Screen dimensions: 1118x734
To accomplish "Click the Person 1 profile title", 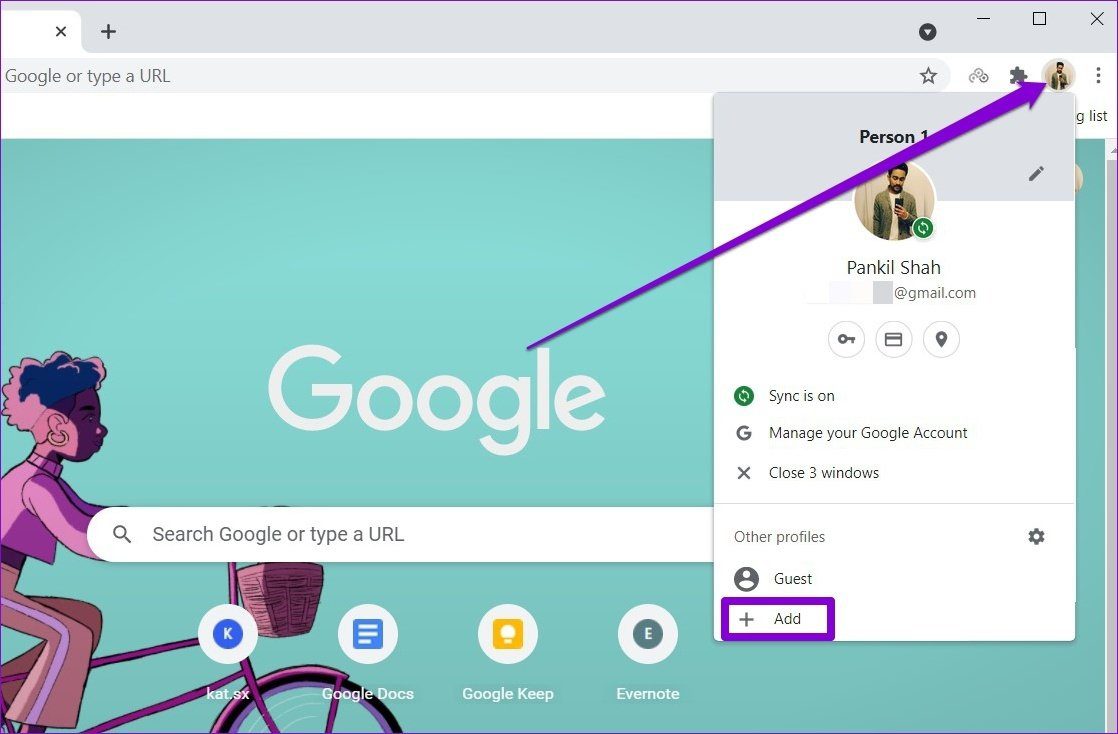I will [893, 137].
